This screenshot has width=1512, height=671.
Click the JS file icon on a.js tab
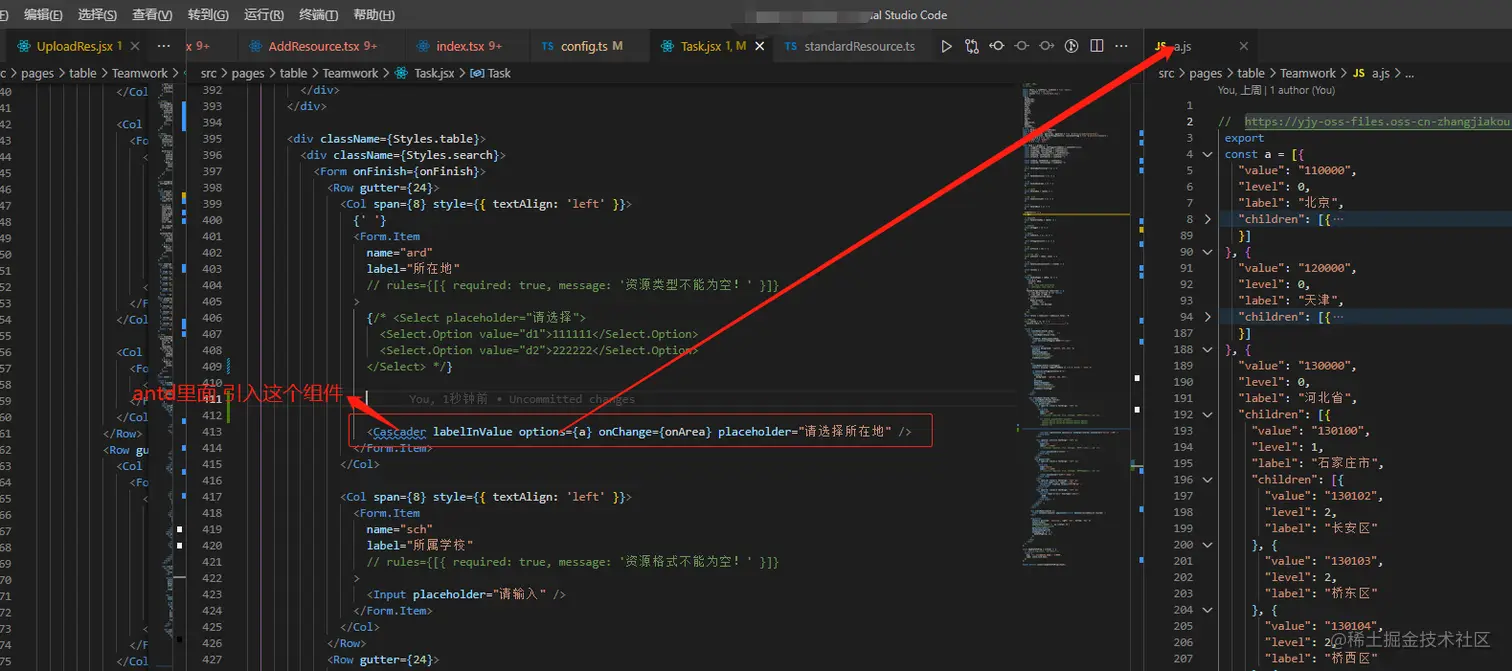(1161, 46)
